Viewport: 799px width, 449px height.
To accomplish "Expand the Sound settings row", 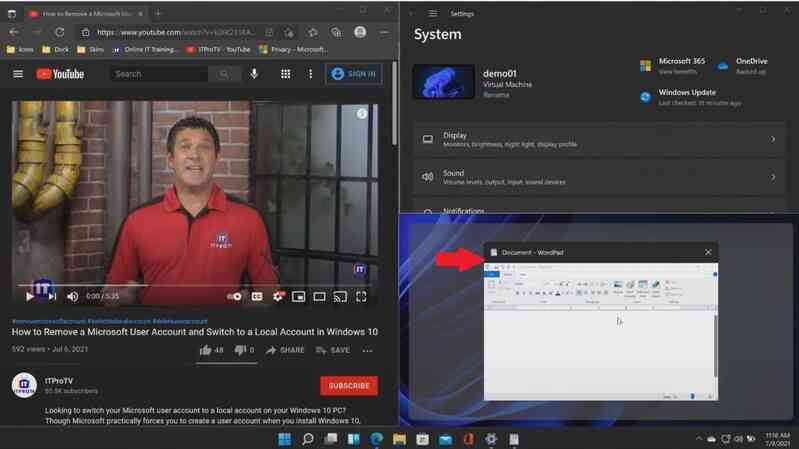I will point(599,177).
